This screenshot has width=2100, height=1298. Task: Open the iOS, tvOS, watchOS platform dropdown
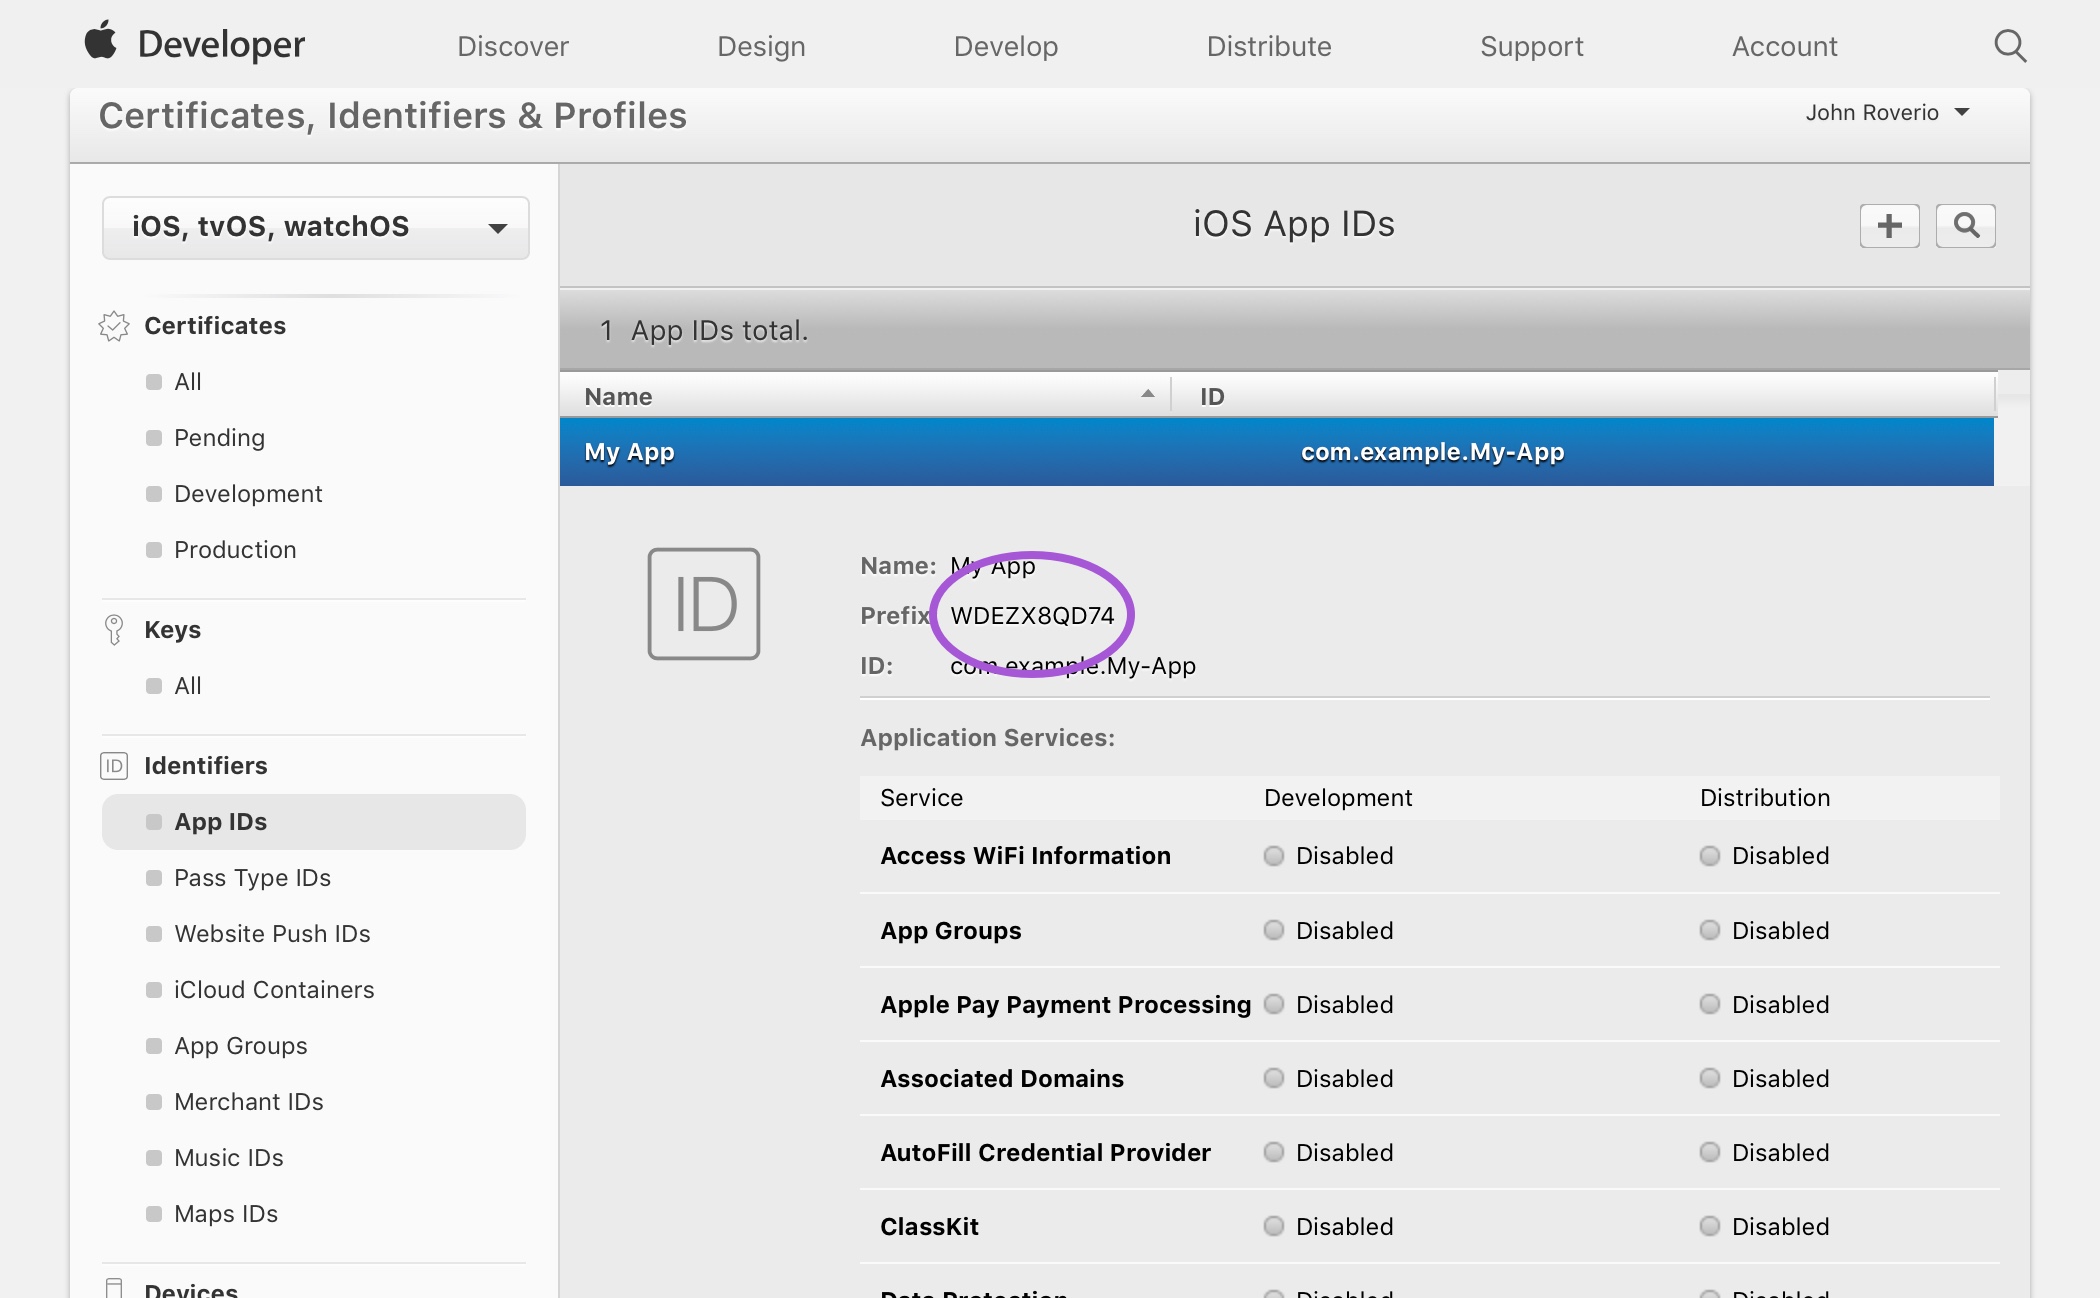point(316,228)
